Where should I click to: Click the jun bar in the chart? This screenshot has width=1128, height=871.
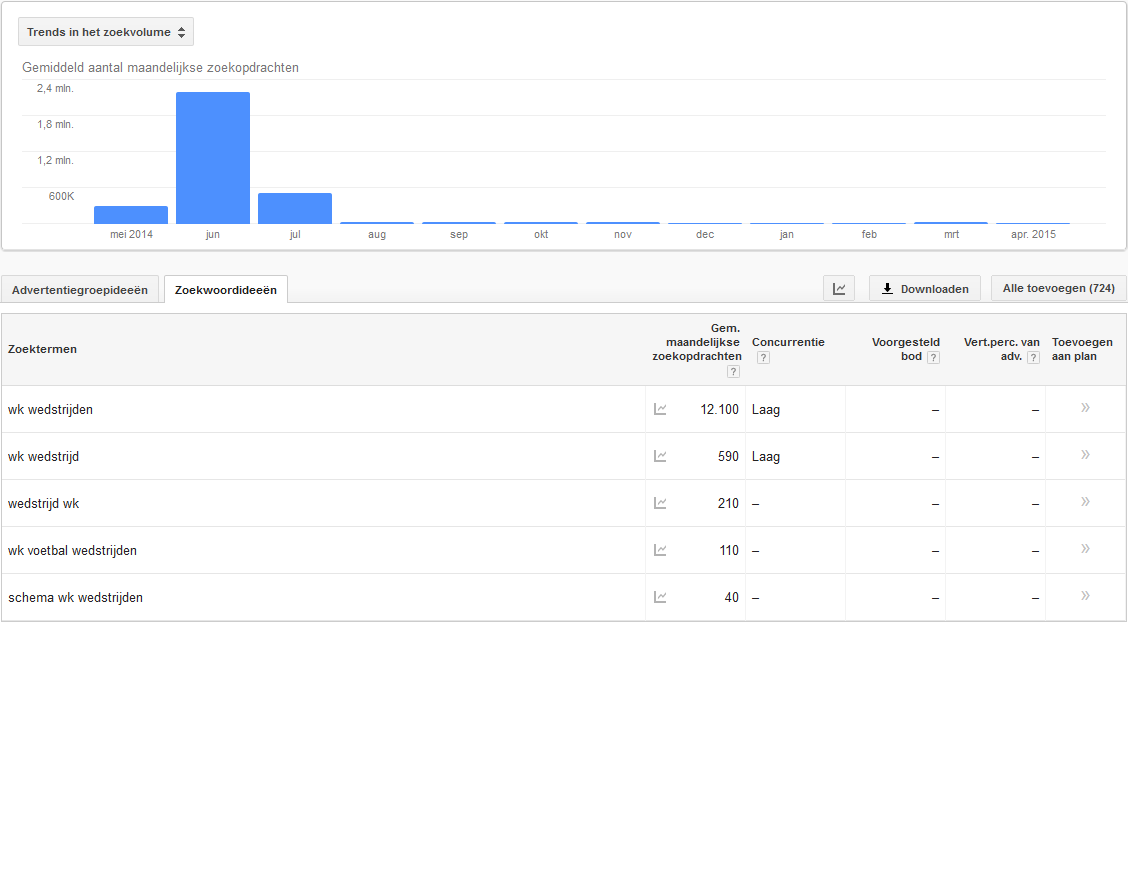click(x=213, y=158)
